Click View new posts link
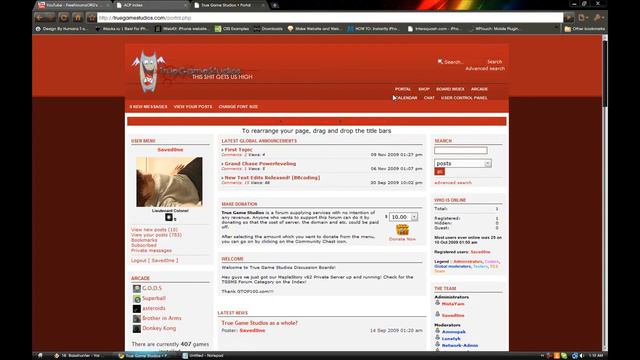 coord(154,230)
